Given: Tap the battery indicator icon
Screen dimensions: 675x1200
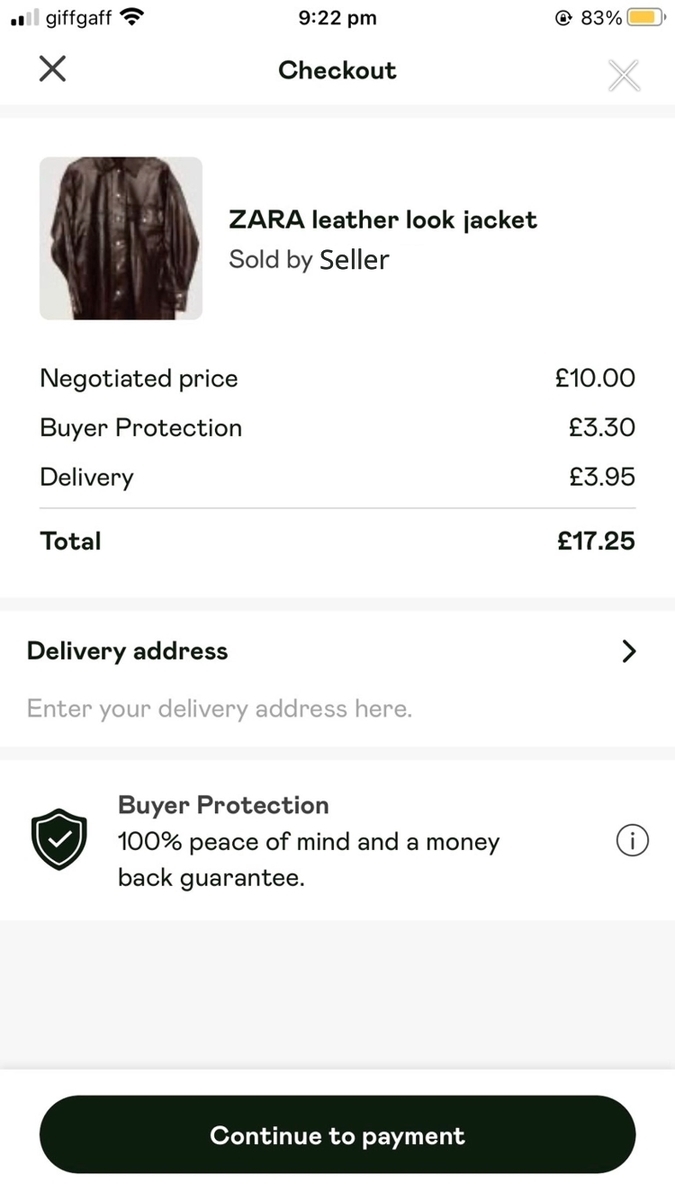Looking at the screenshot, I should [x=643, y=17].
